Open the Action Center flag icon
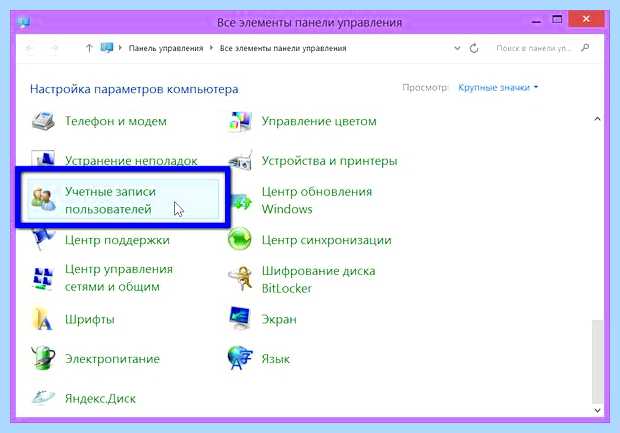 (43, 238)
